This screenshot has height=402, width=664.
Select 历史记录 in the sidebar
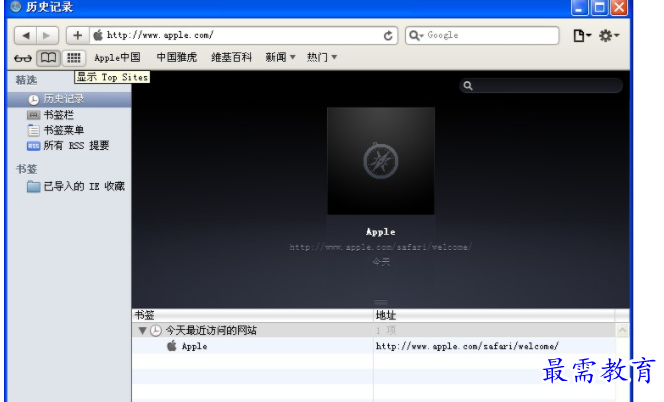pyautogui.click(x=69, y=99)
